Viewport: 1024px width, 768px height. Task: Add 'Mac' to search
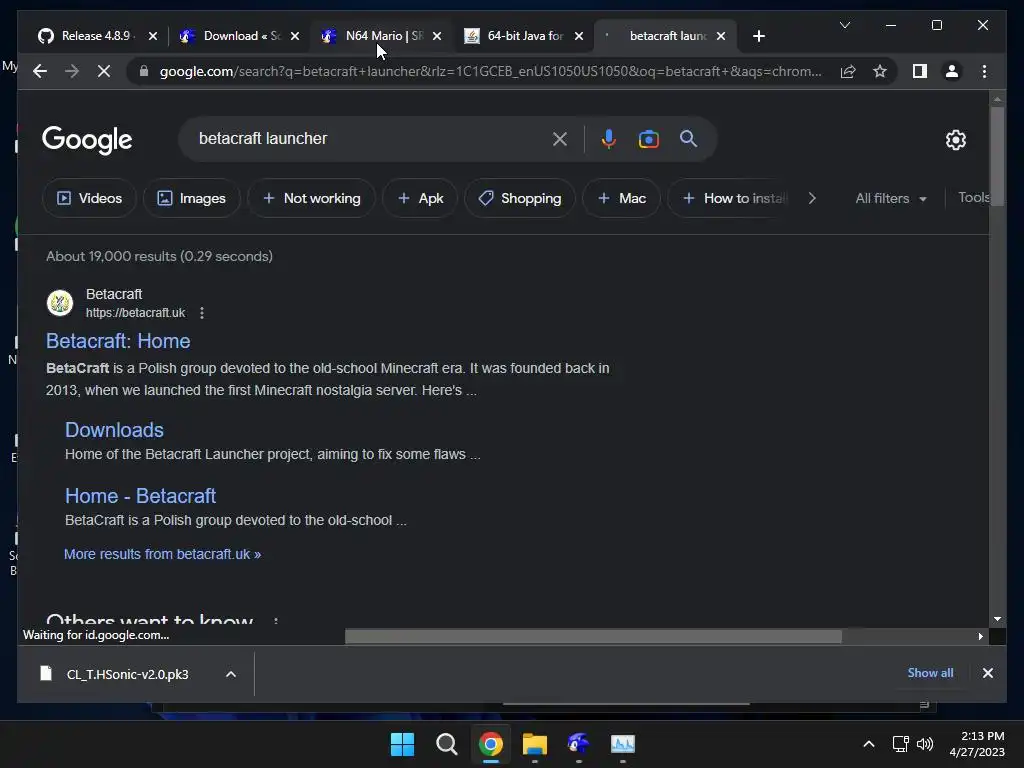point(621,198)
